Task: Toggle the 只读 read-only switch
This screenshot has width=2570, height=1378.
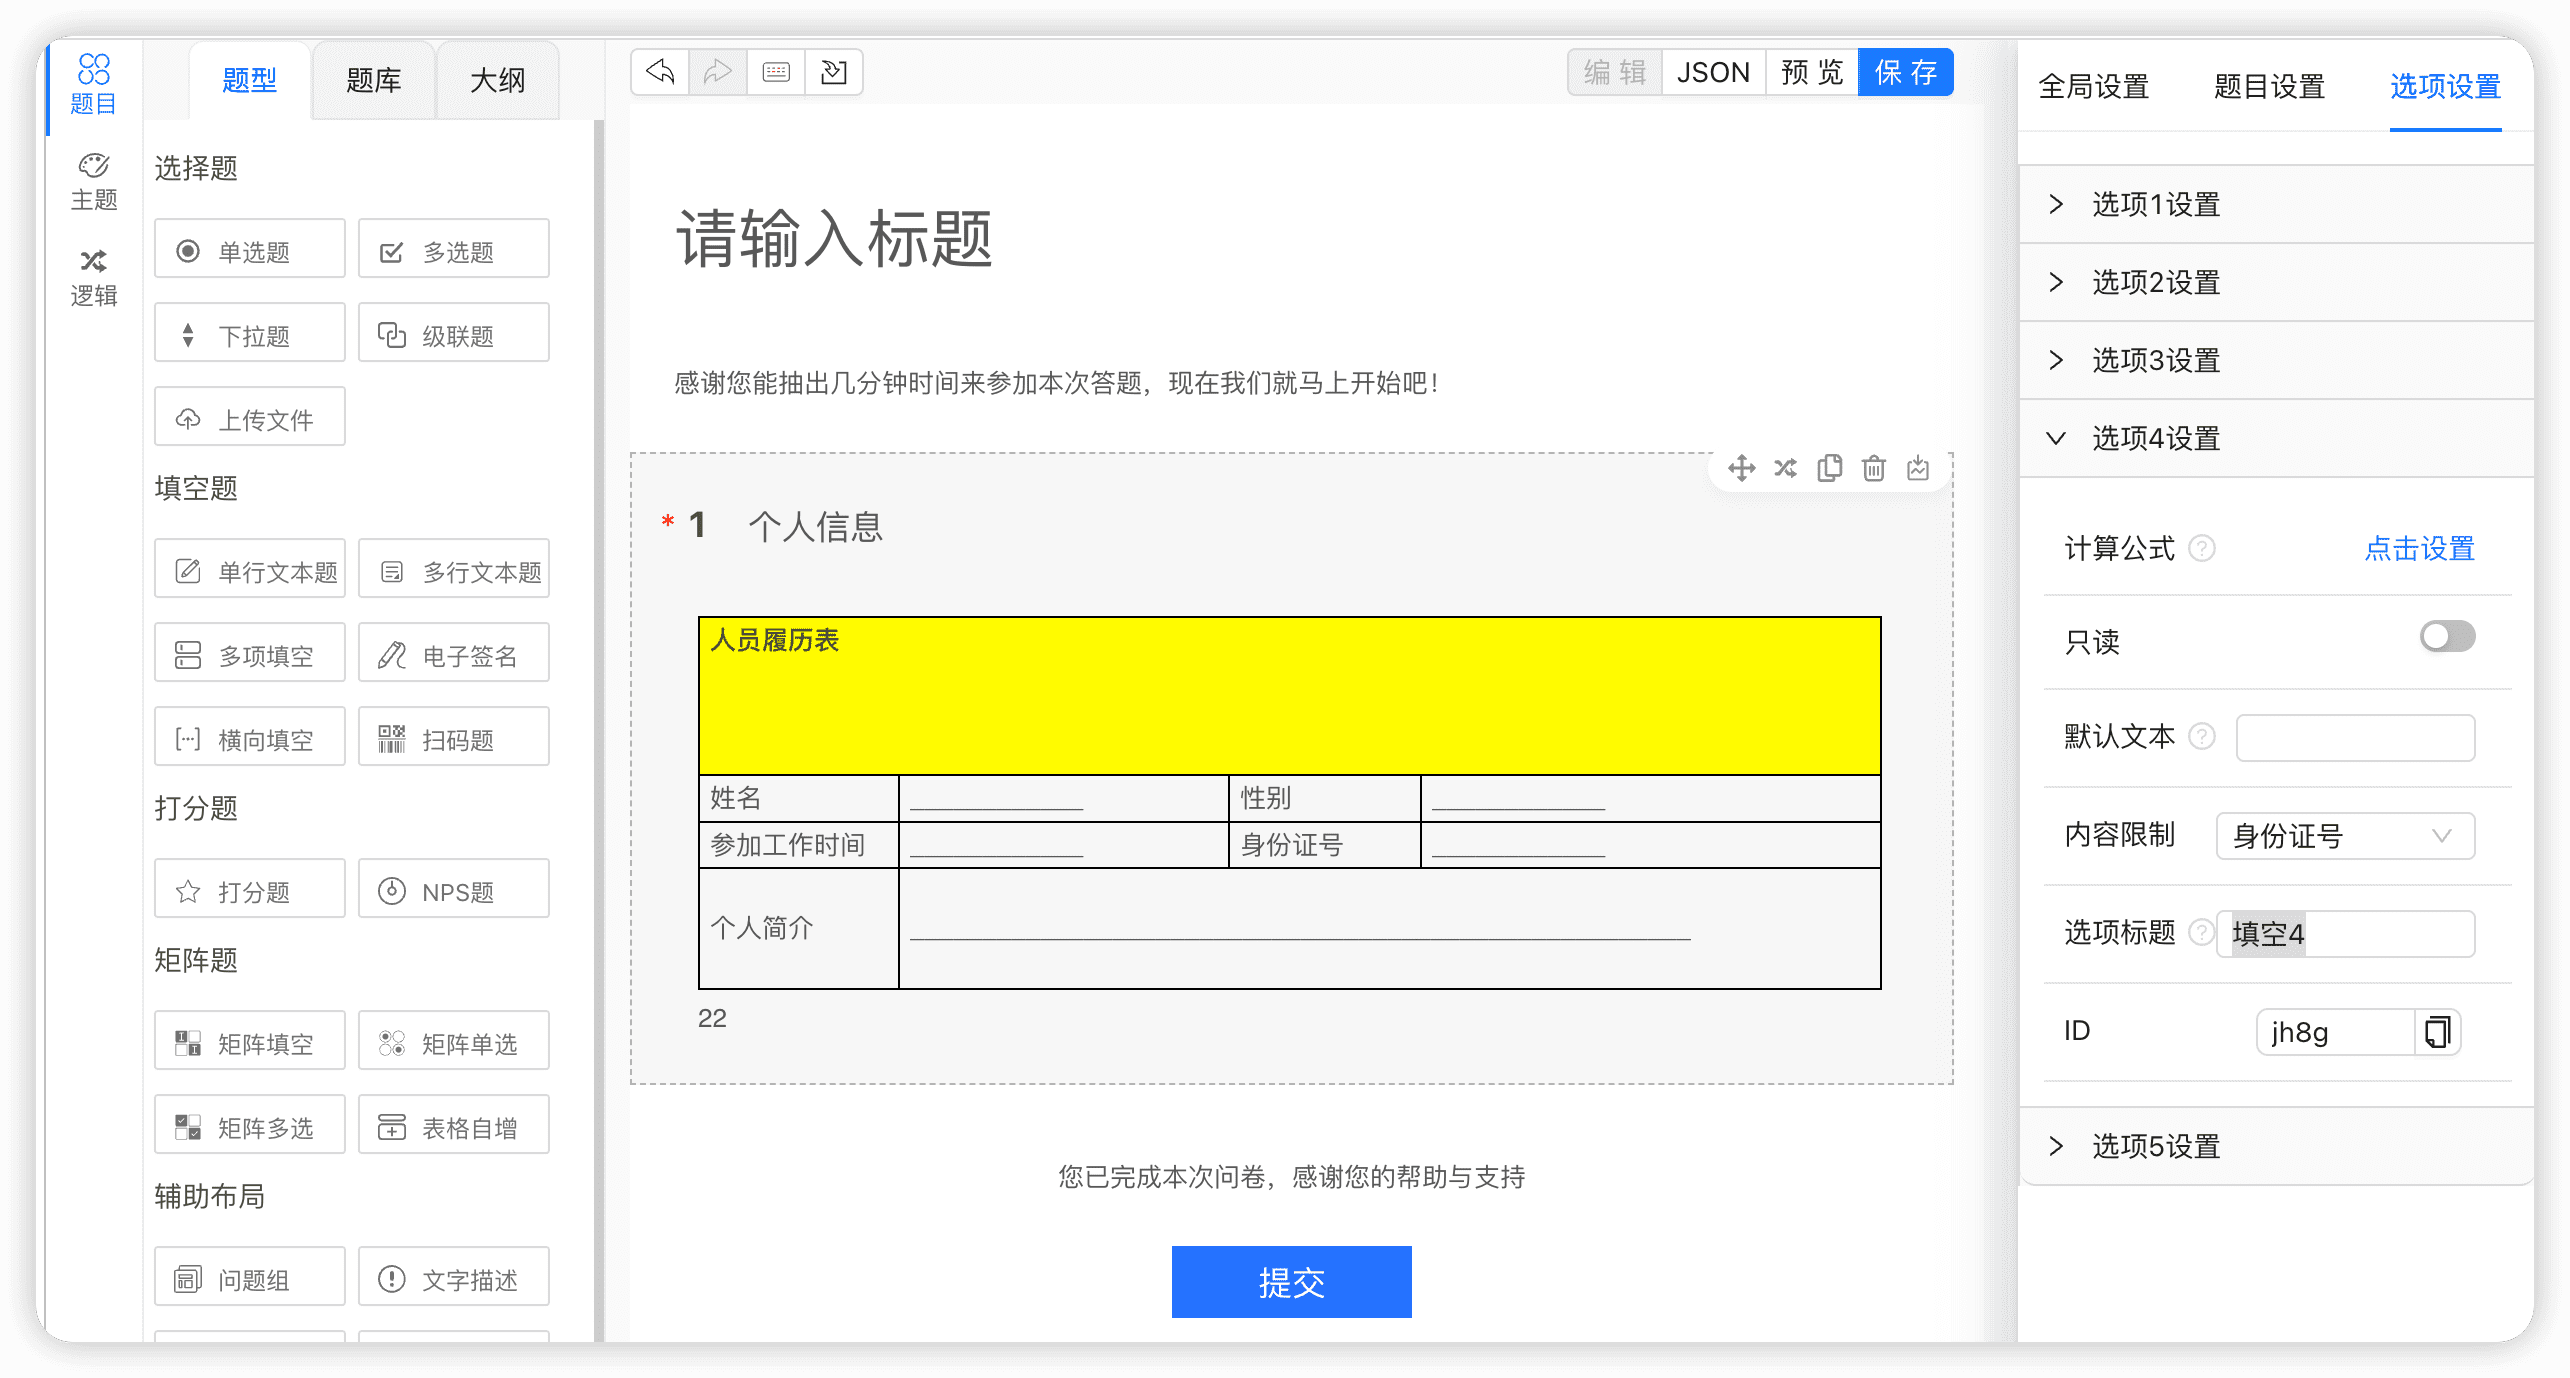Action: pos(2446,637)
